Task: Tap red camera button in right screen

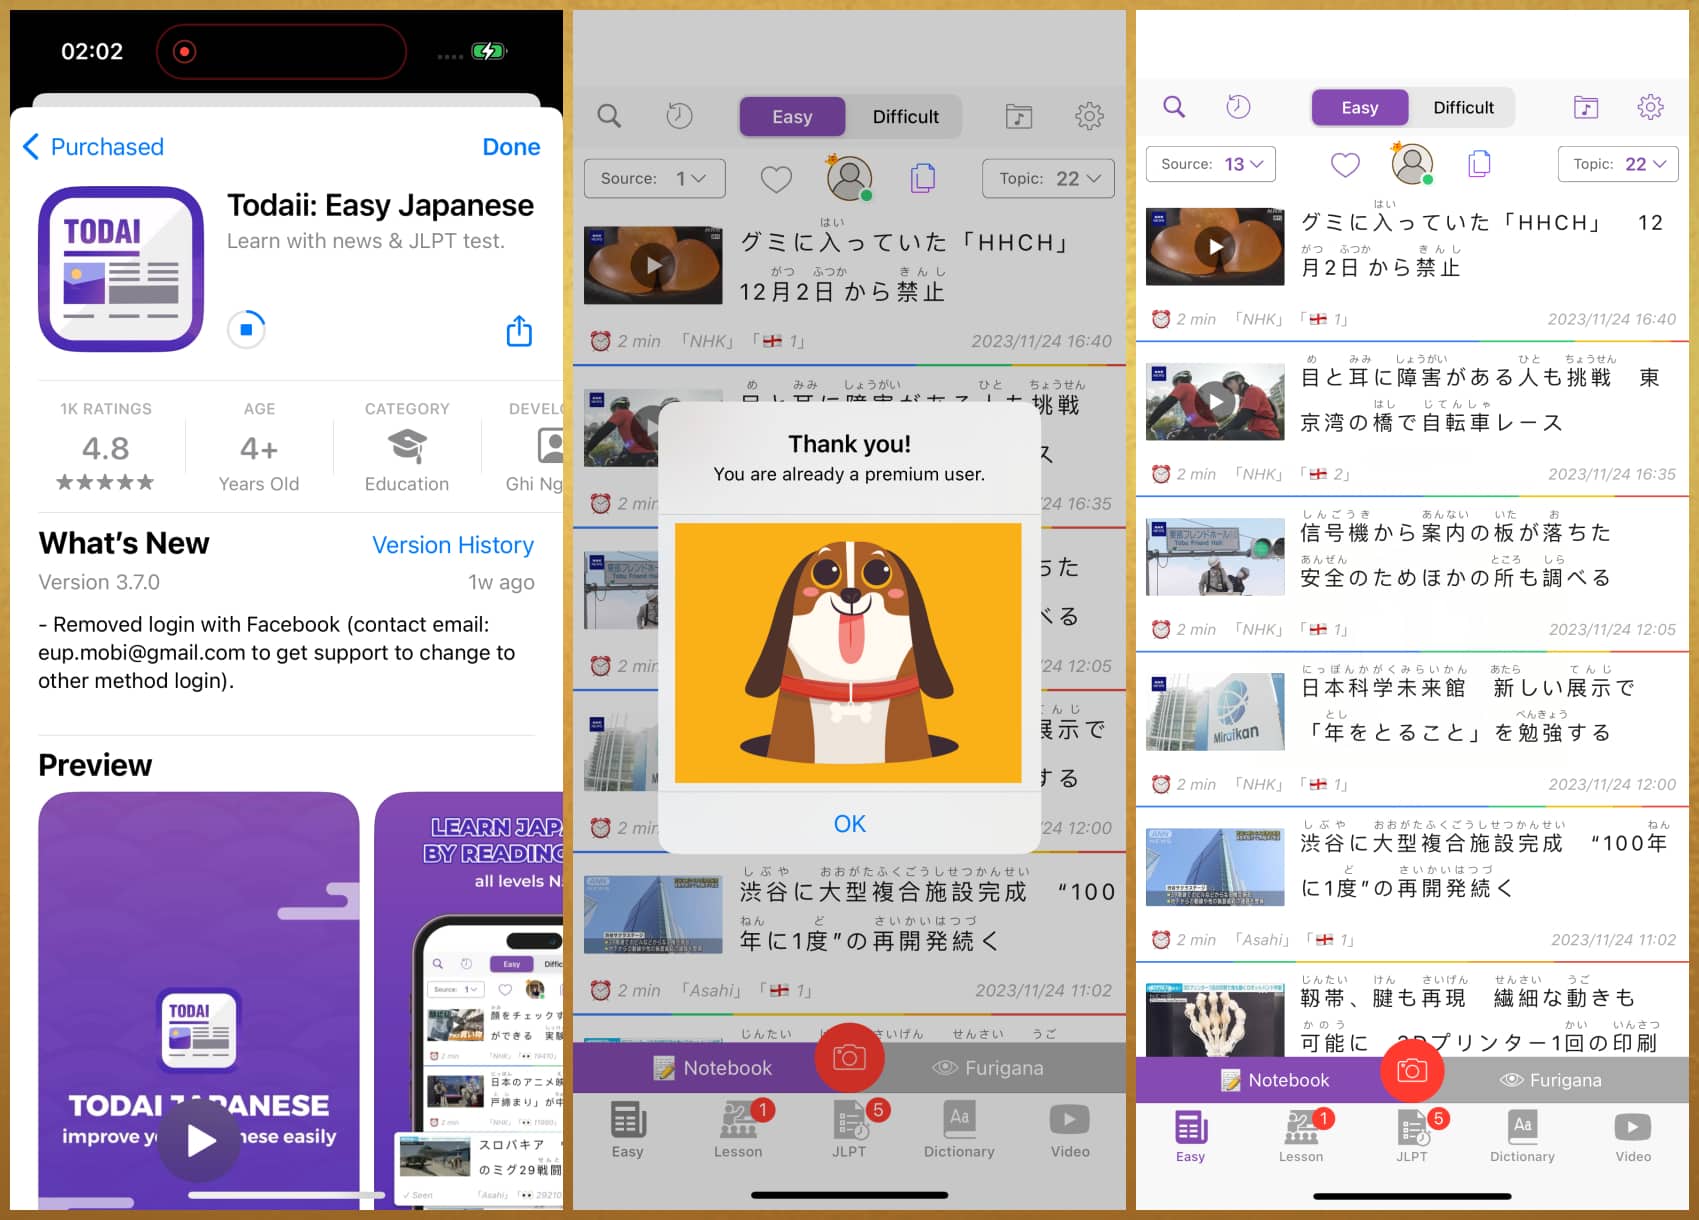Action: point(1412,1071)
